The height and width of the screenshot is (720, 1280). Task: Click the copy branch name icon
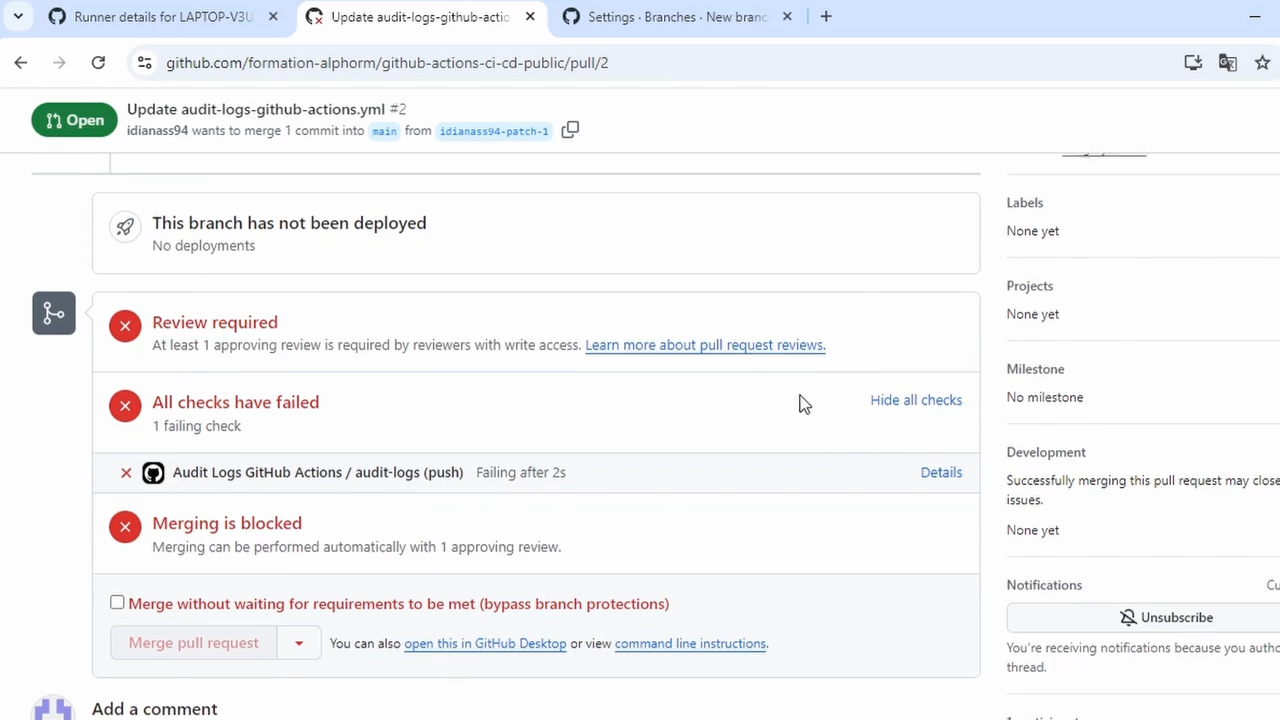point(570,129)
